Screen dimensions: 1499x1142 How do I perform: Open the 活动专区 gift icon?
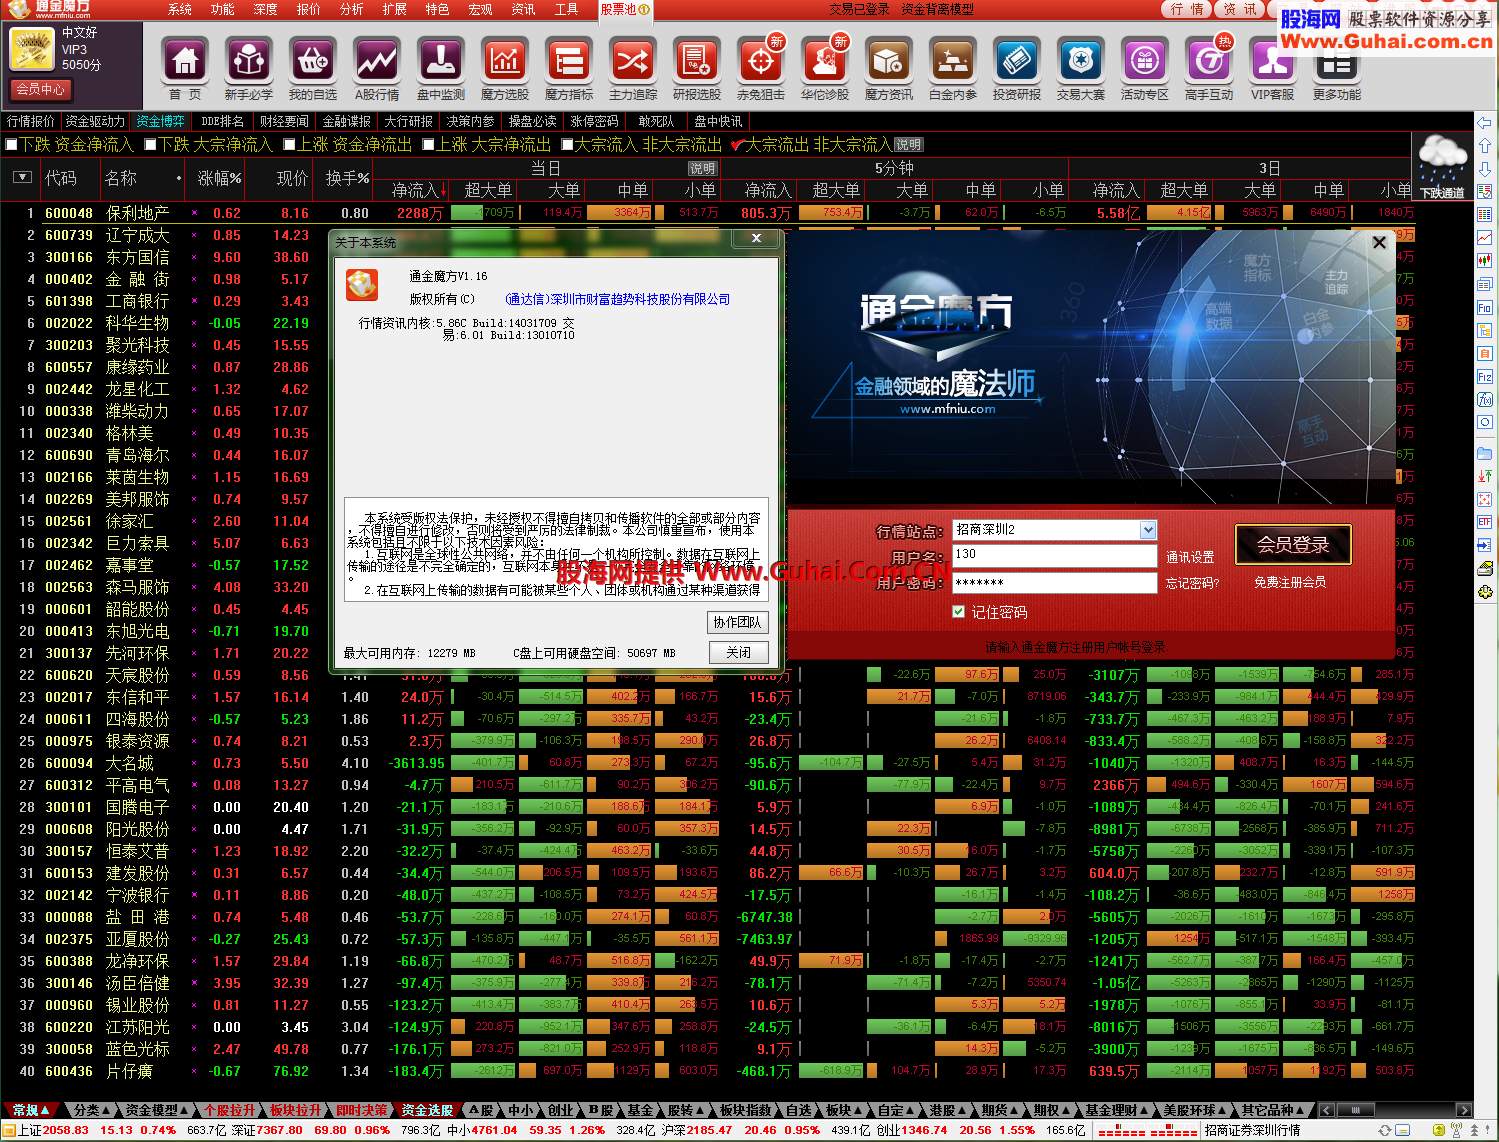click(x=1145, y=62)
